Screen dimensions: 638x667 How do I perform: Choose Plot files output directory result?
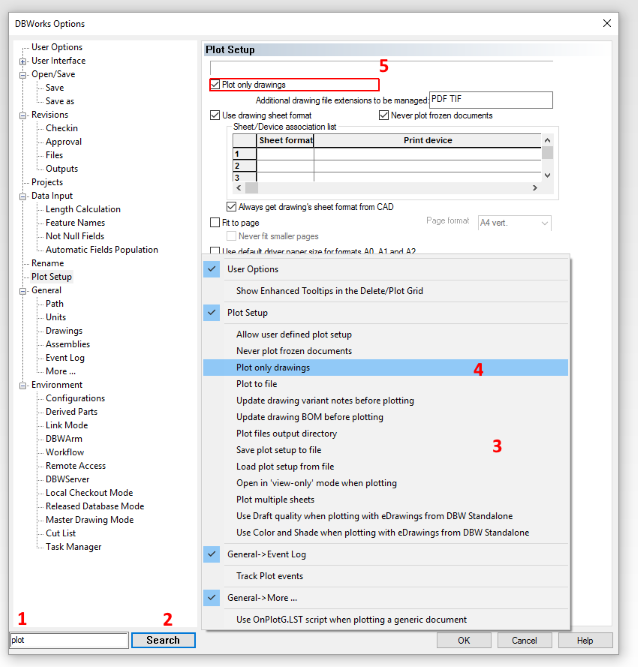click(x=385, y=433)
